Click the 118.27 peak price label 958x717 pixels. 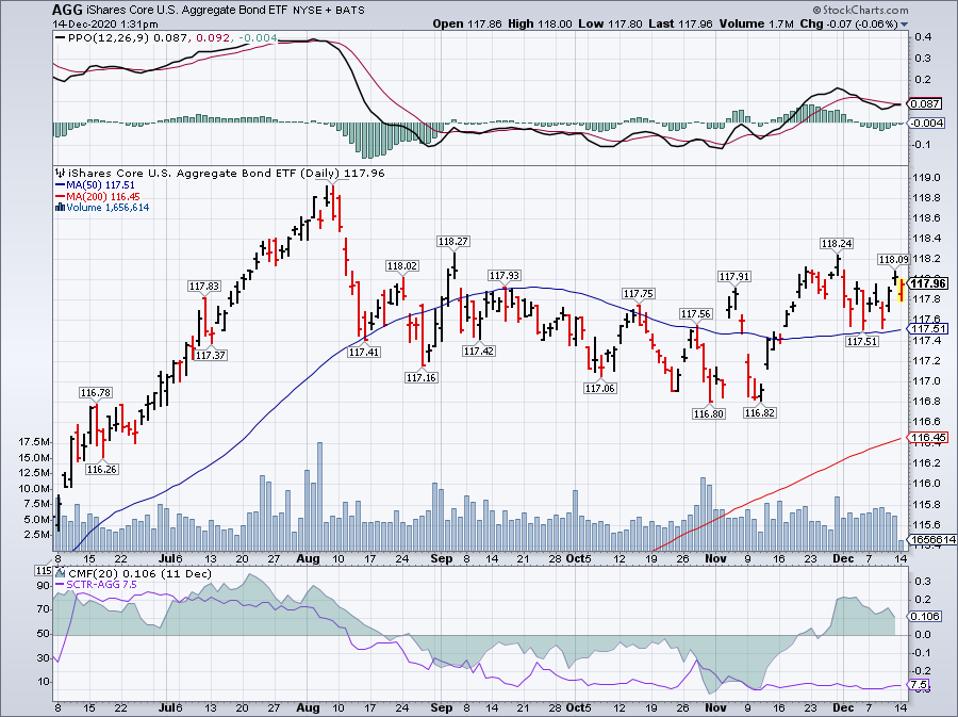453,242
